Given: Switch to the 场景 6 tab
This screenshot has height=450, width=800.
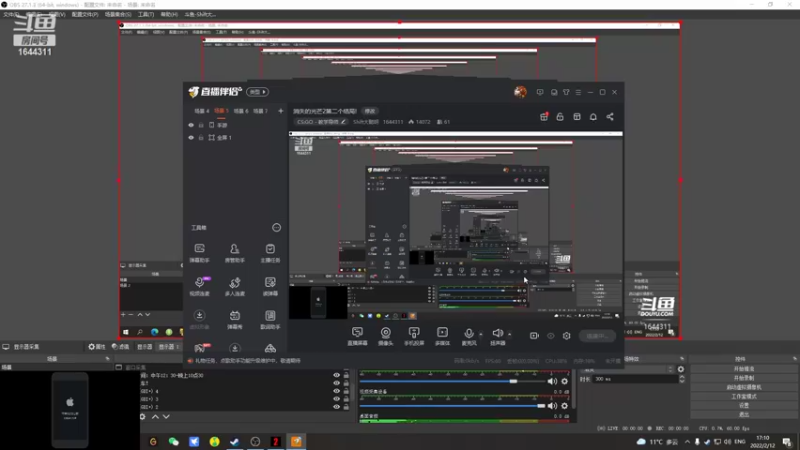Looking at the screenshot, I should pyautogui.click(x=241, y=111).
